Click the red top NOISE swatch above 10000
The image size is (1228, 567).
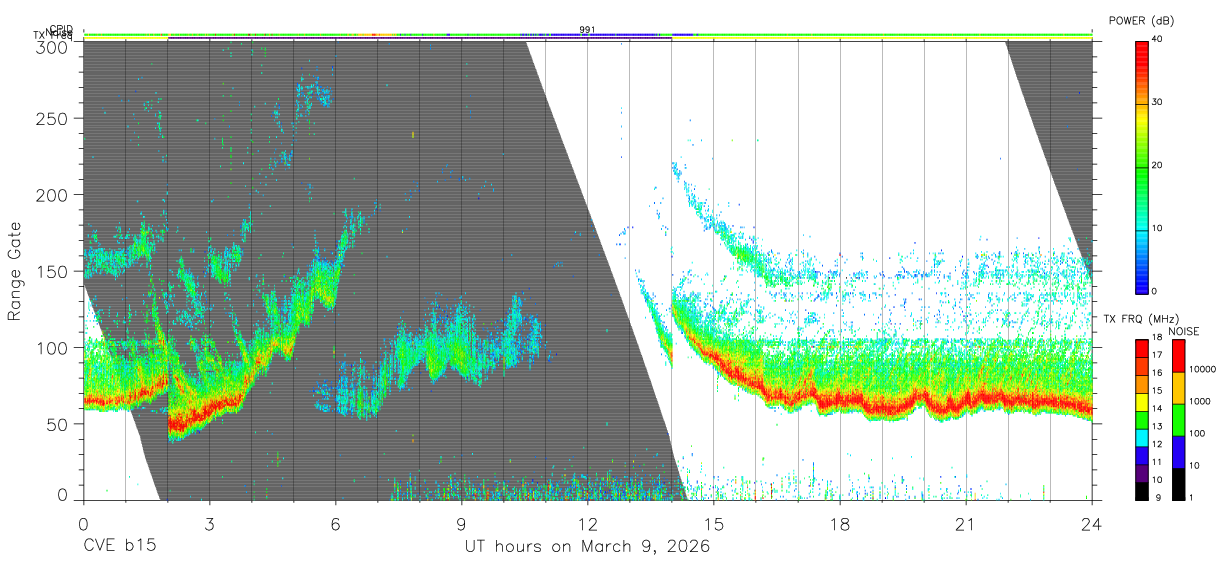pos(1178,355)
